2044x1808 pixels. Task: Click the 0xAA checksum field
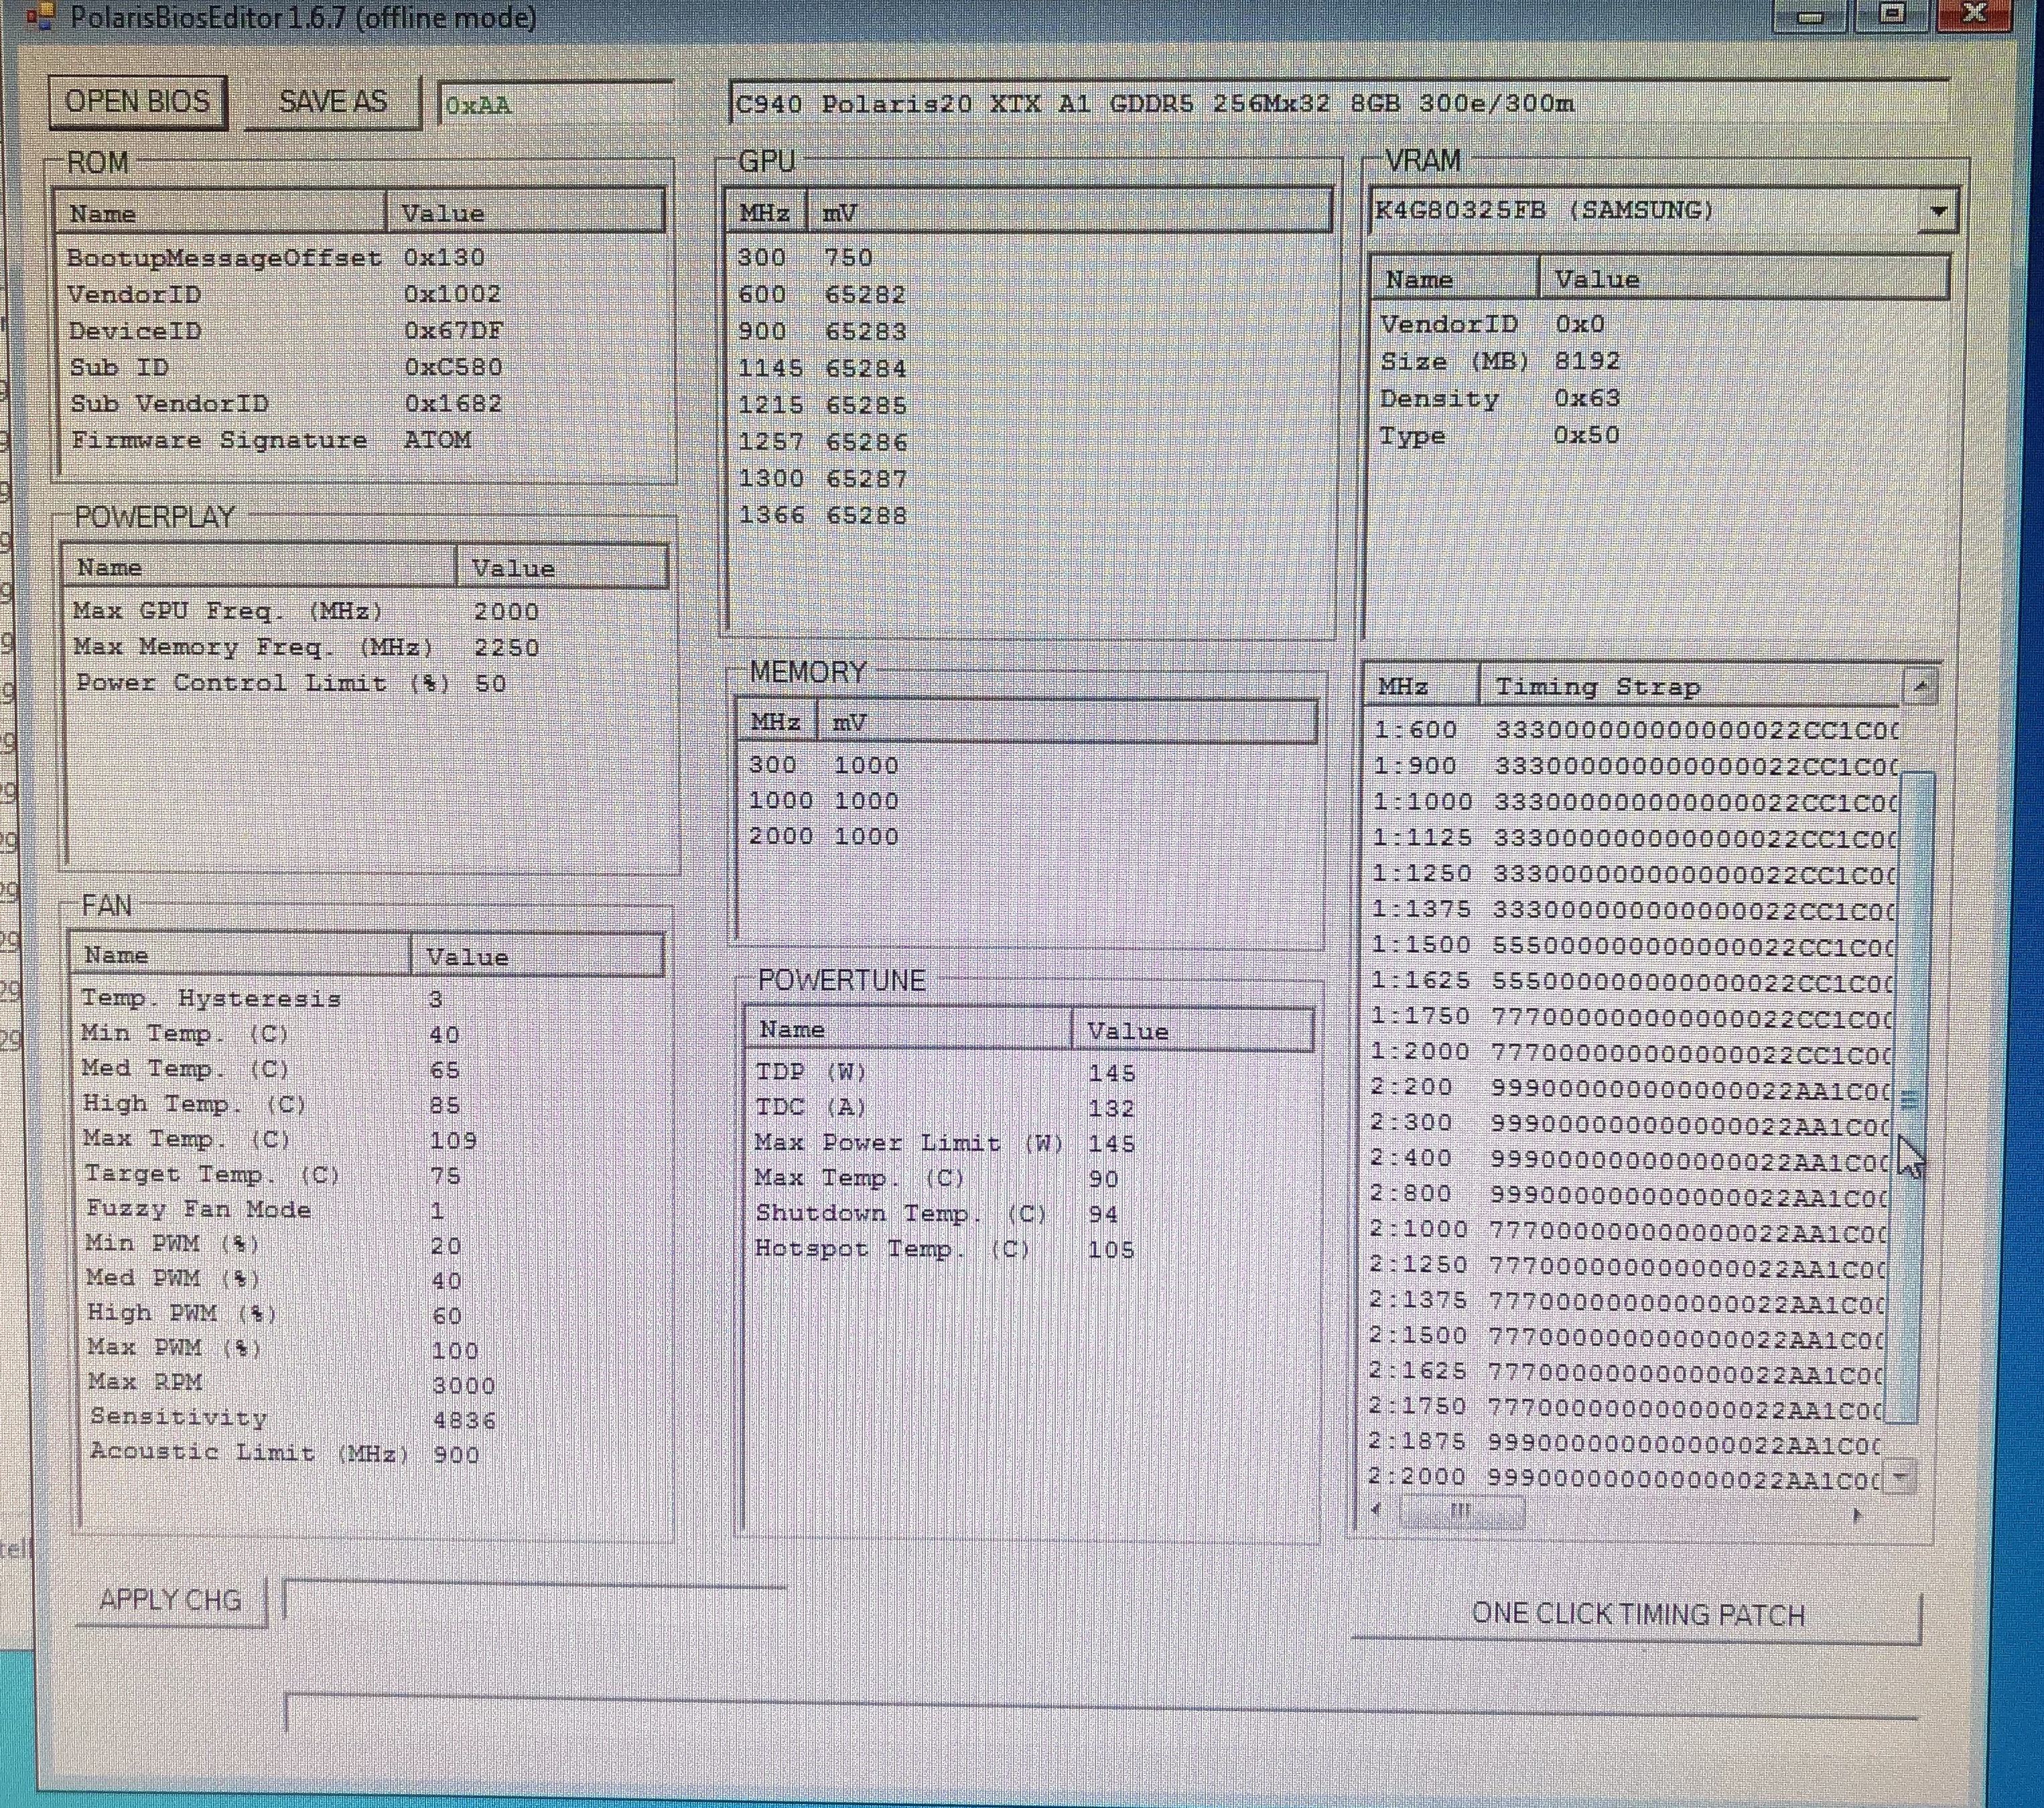(555, 105)
